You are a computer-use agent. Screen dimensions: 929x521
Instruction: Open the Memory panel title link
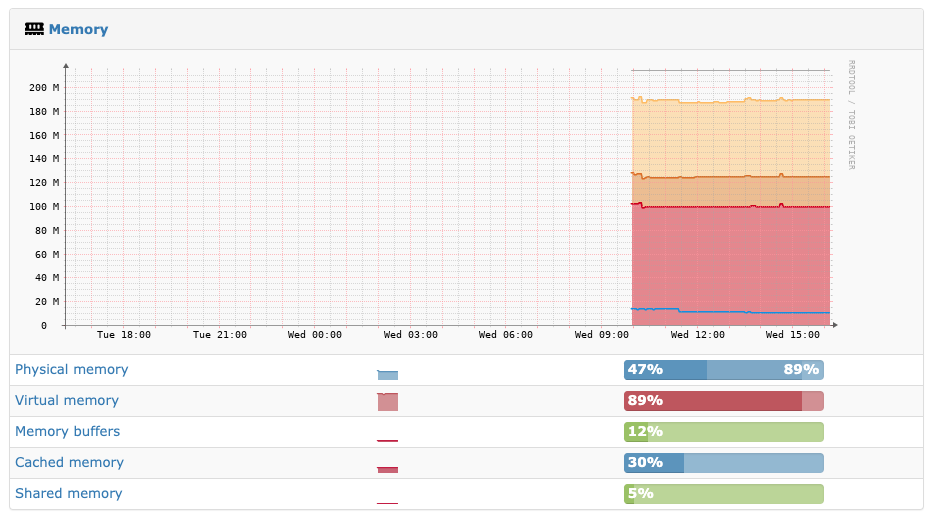78,29
